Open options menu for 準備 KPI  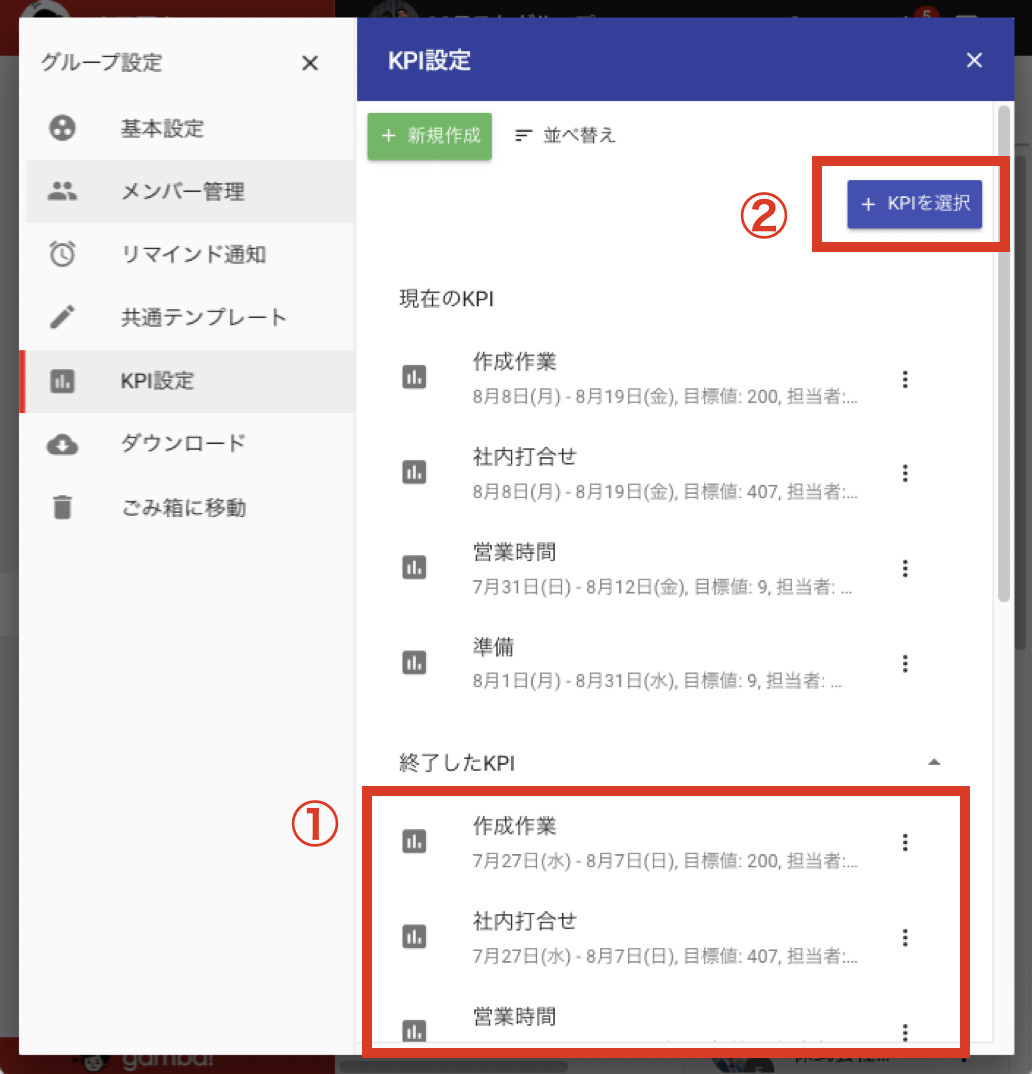pyautogui.click(x=905, y=663)
